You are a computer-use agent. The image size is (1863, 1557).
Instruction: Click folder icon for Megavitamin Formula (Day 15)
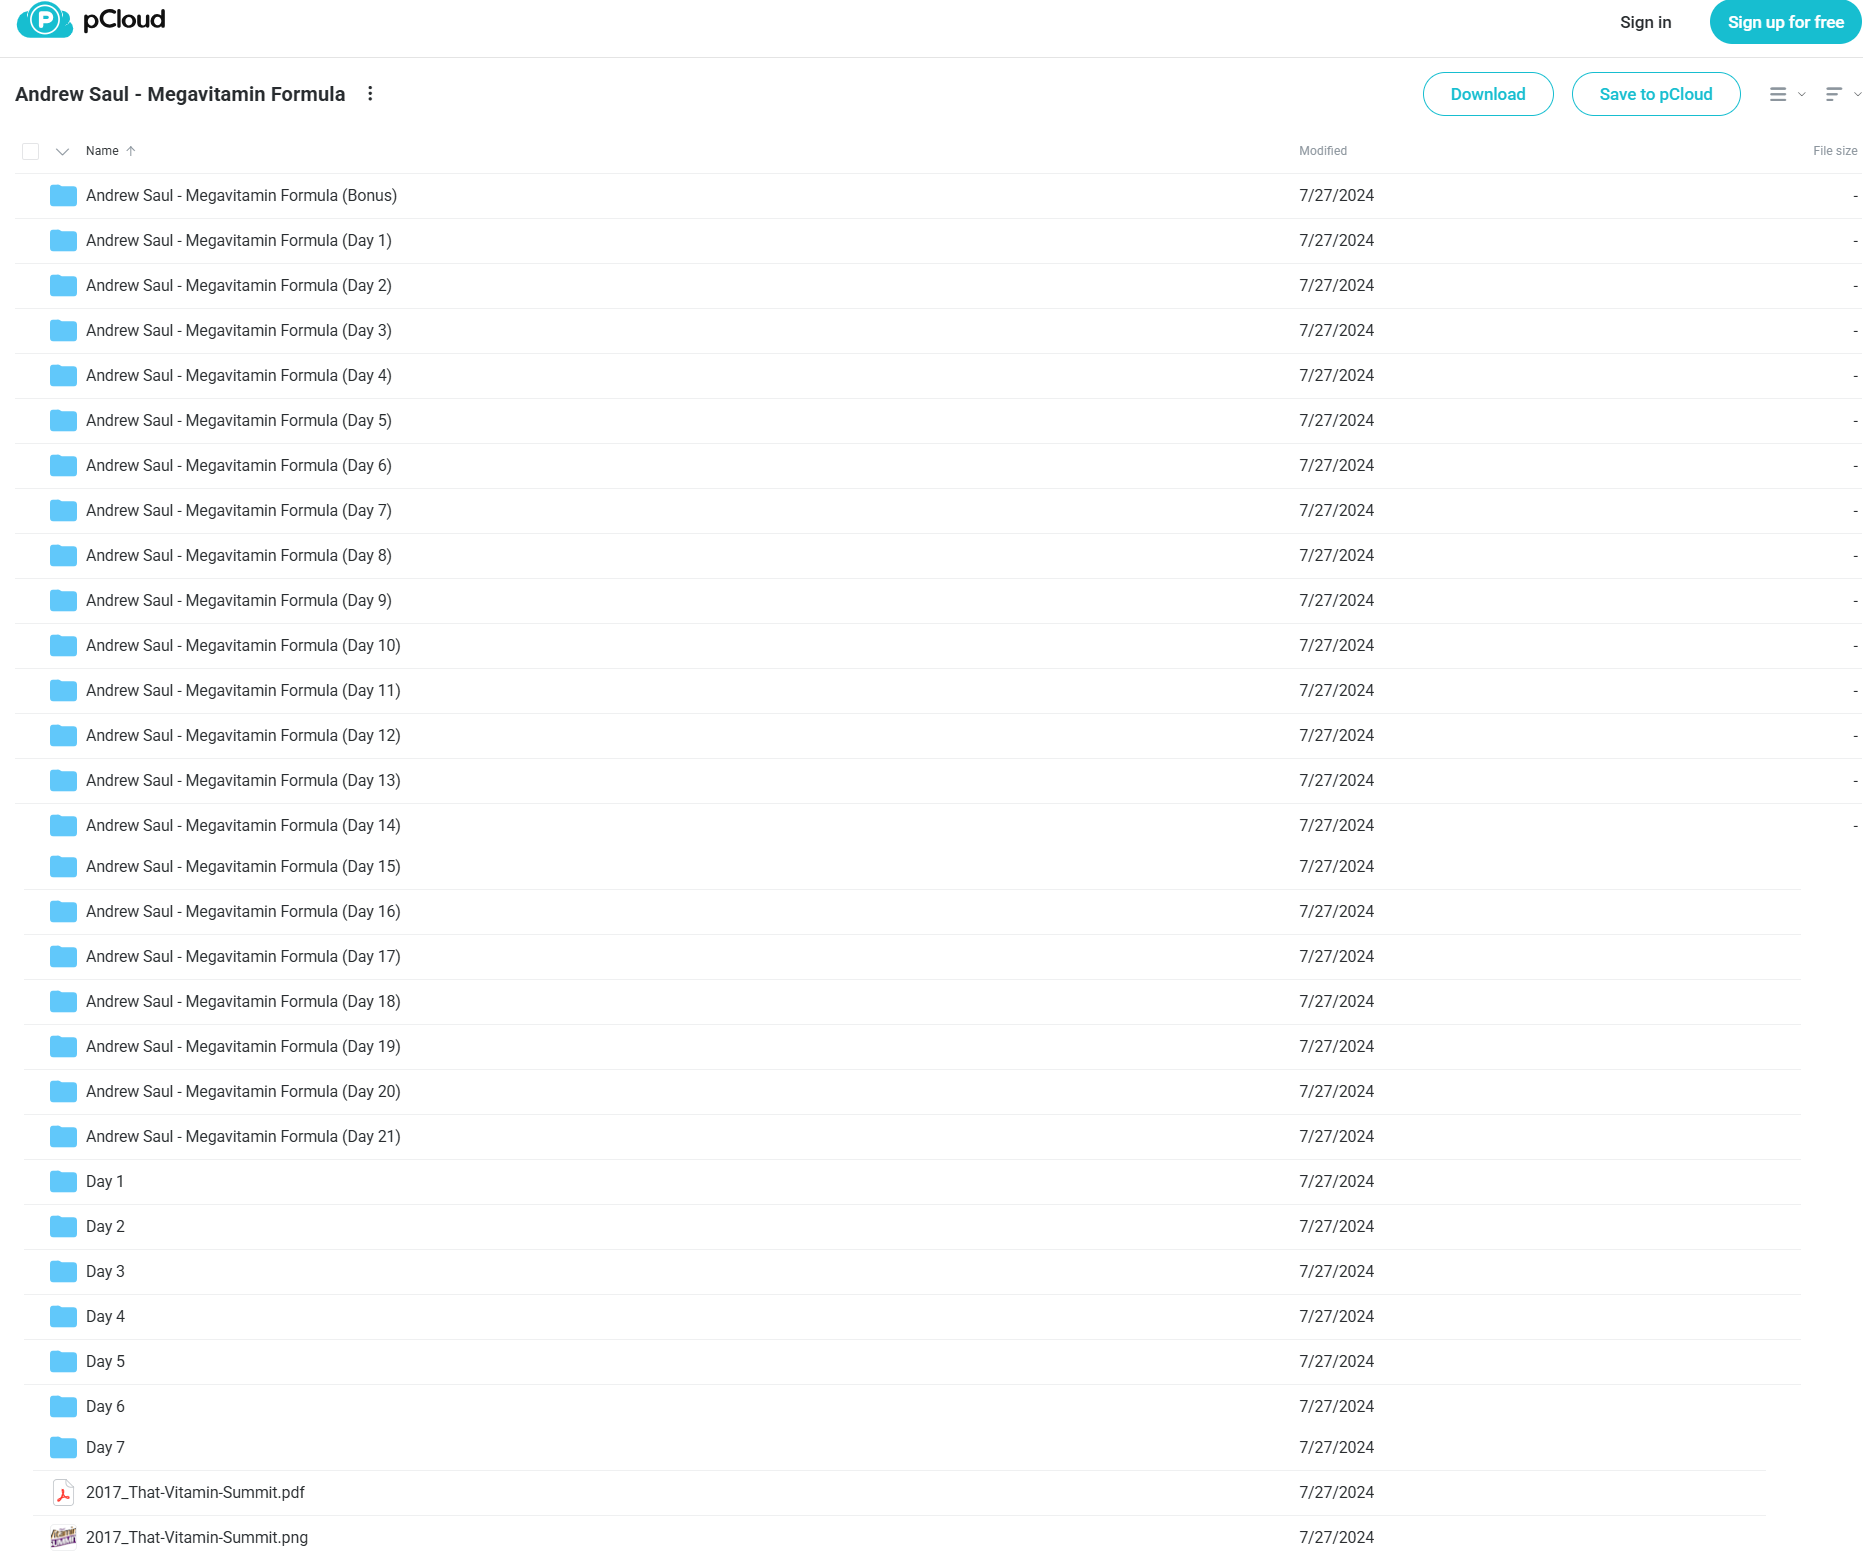click(64, 866)
